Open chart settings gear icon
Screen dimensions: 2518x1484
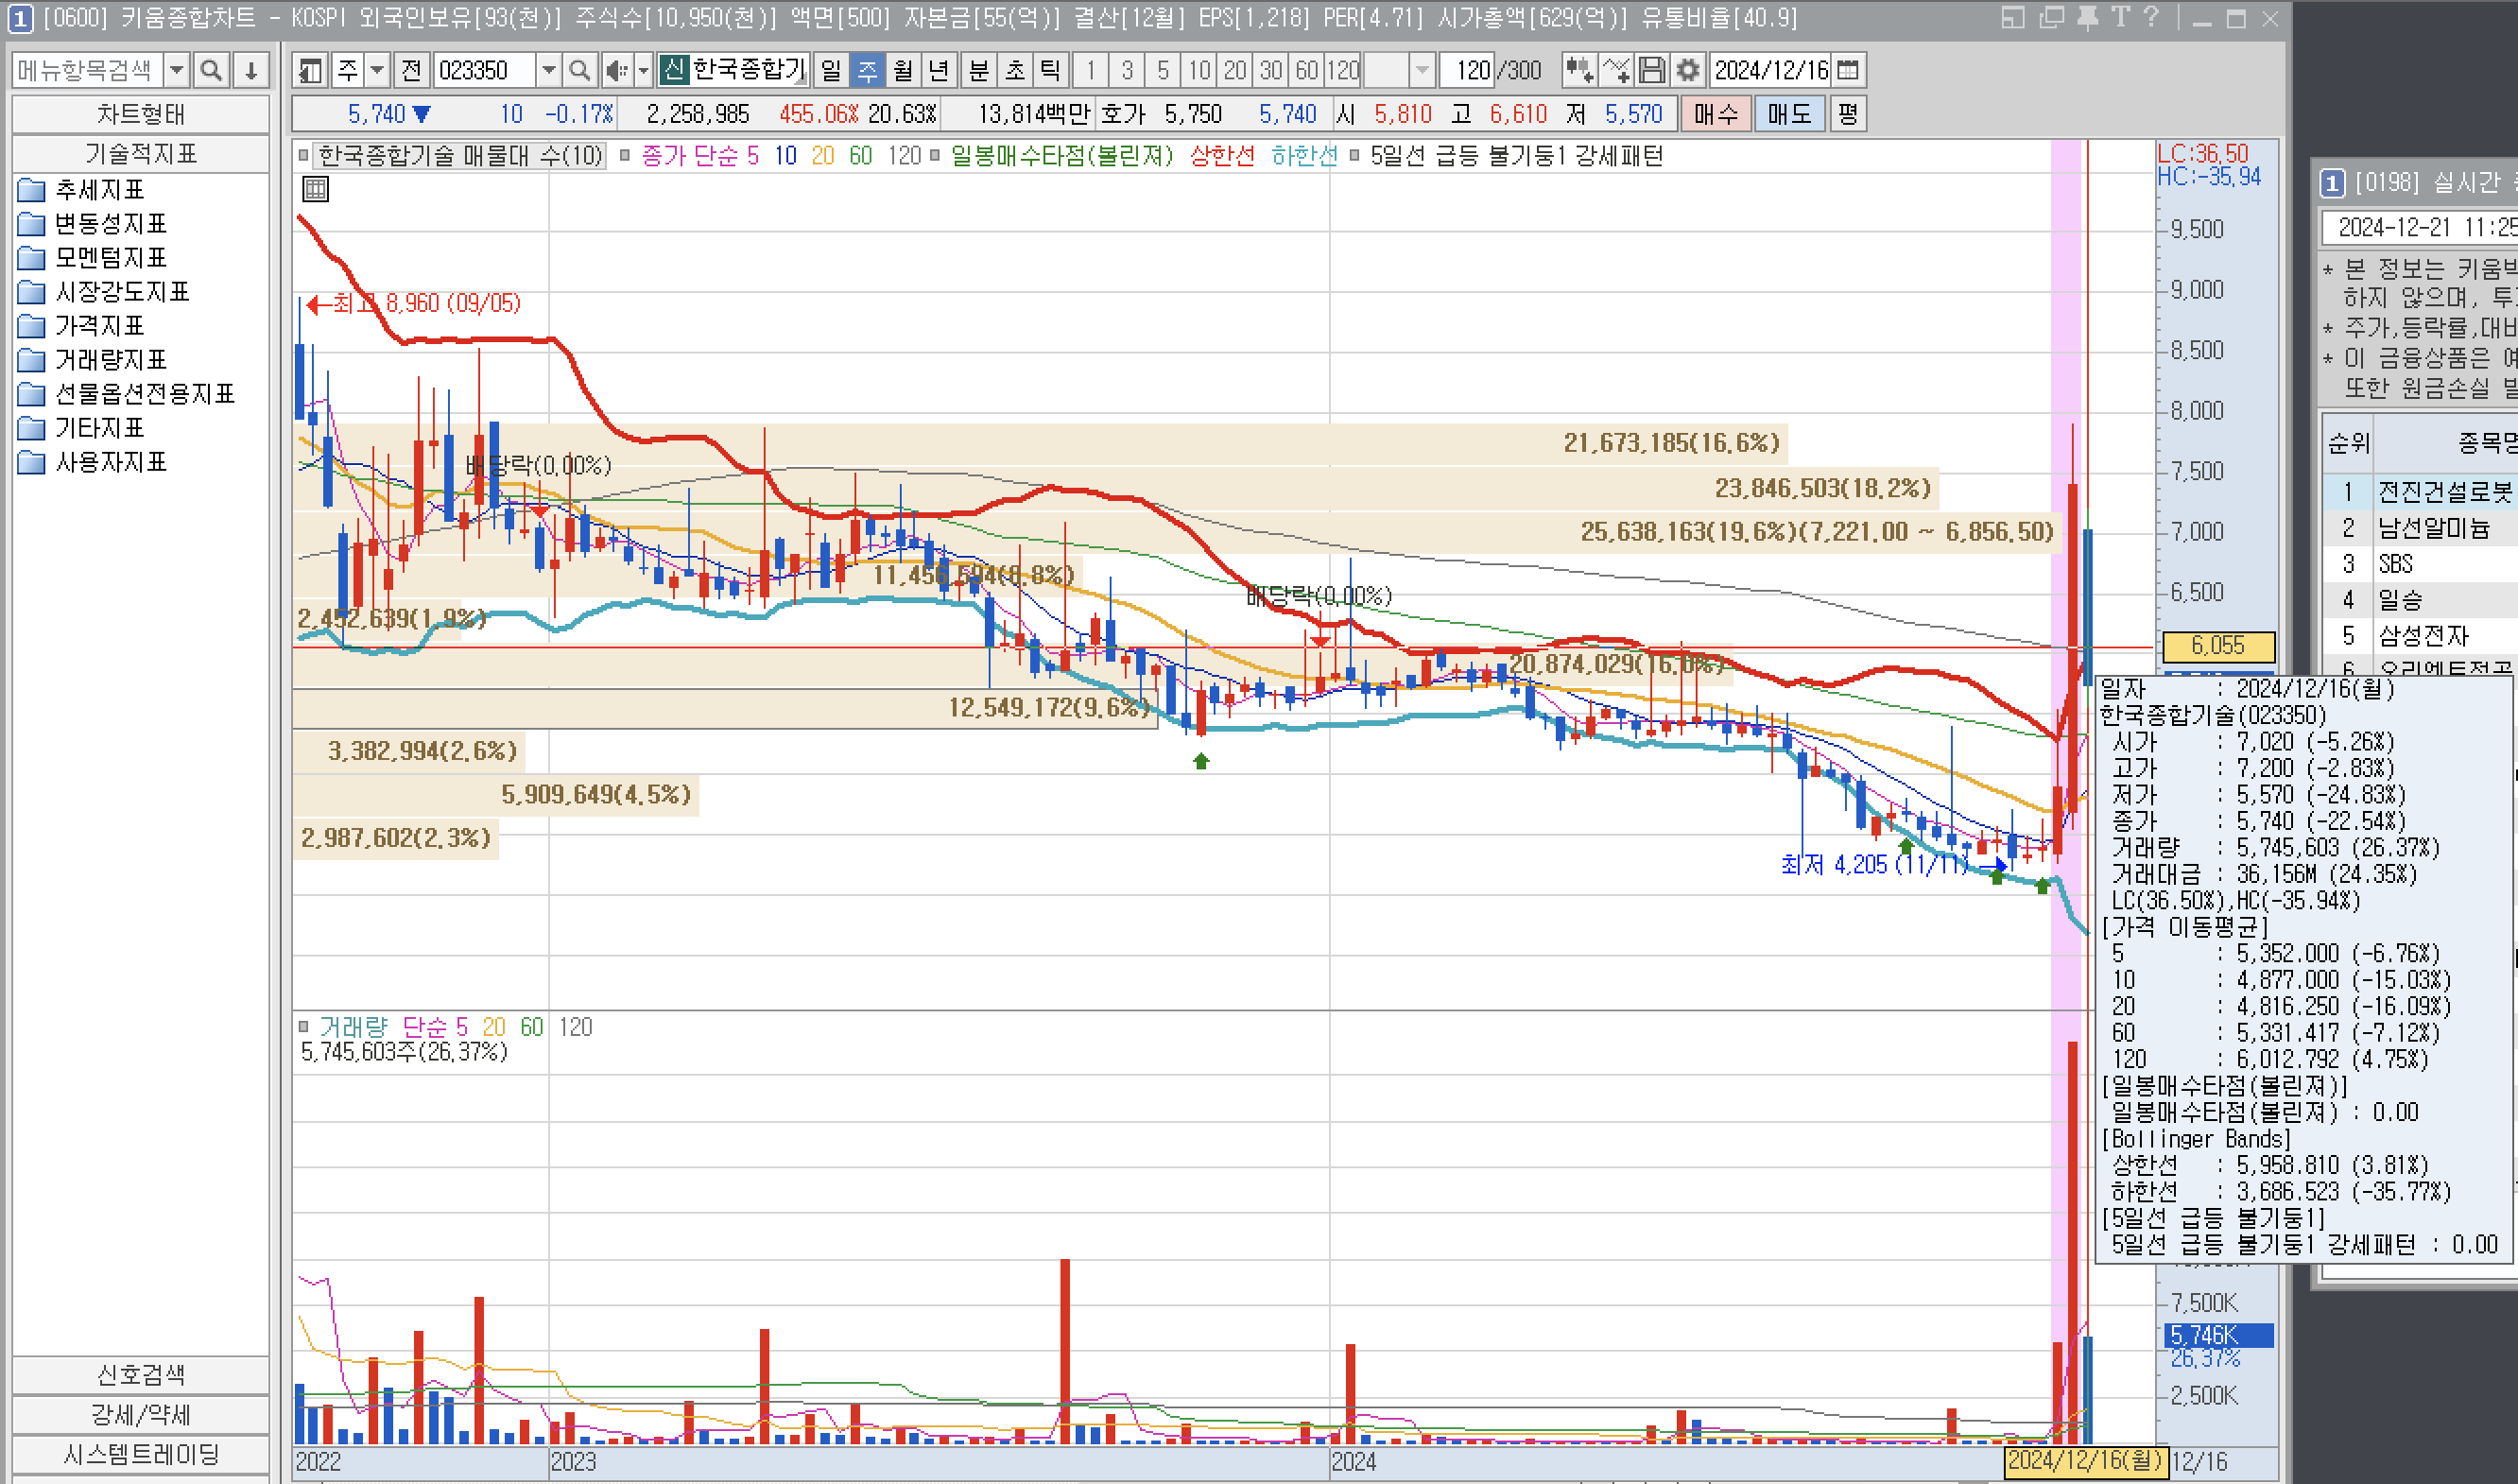[1688, 70]
